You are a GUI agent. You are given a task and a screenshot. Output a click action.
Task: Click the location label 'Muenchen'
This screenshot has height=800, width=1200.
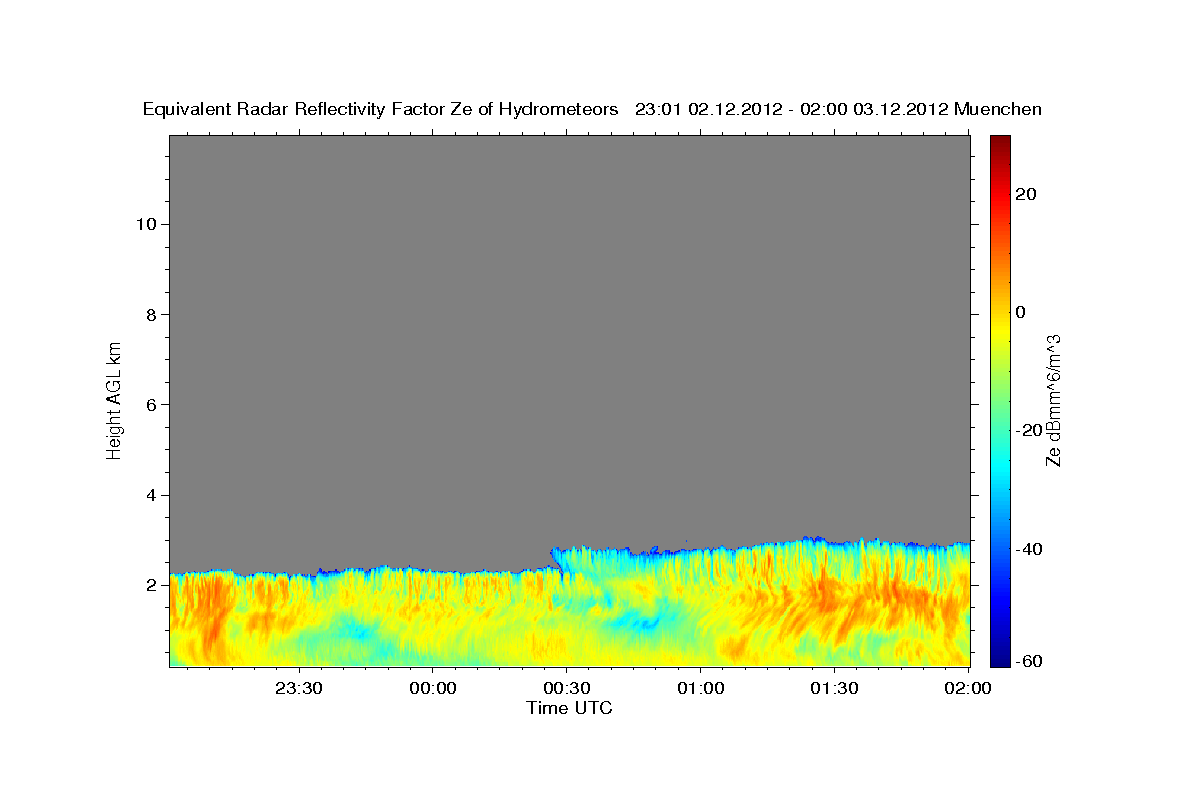point(998,110)
